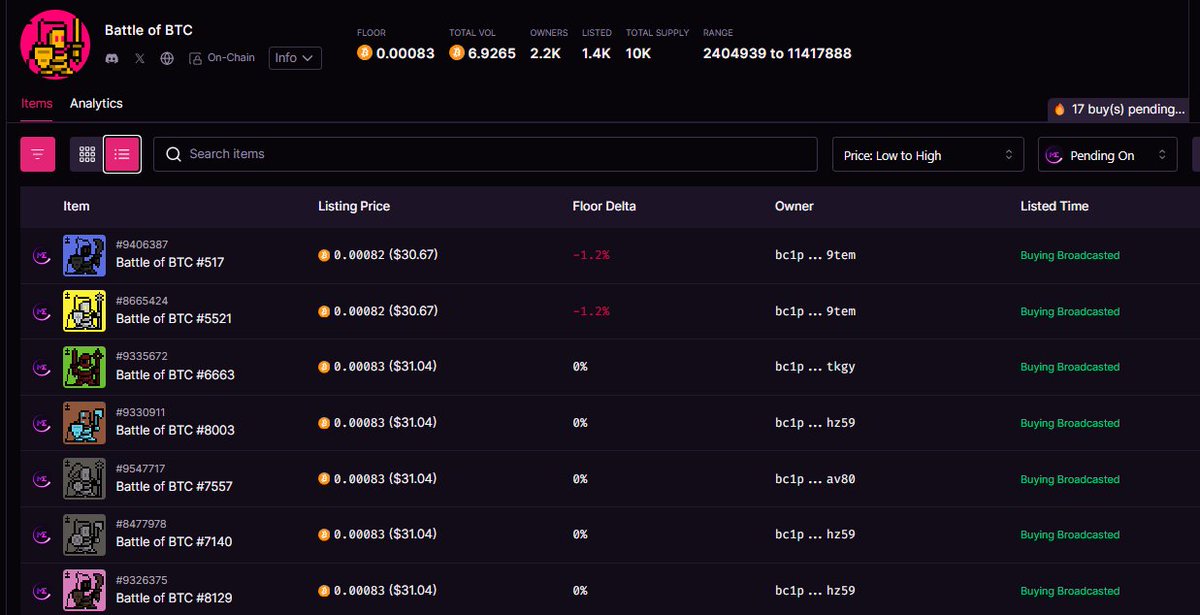
Task: Open the Battle of BTC #6663 thumbnail
Action: (84, 367)
